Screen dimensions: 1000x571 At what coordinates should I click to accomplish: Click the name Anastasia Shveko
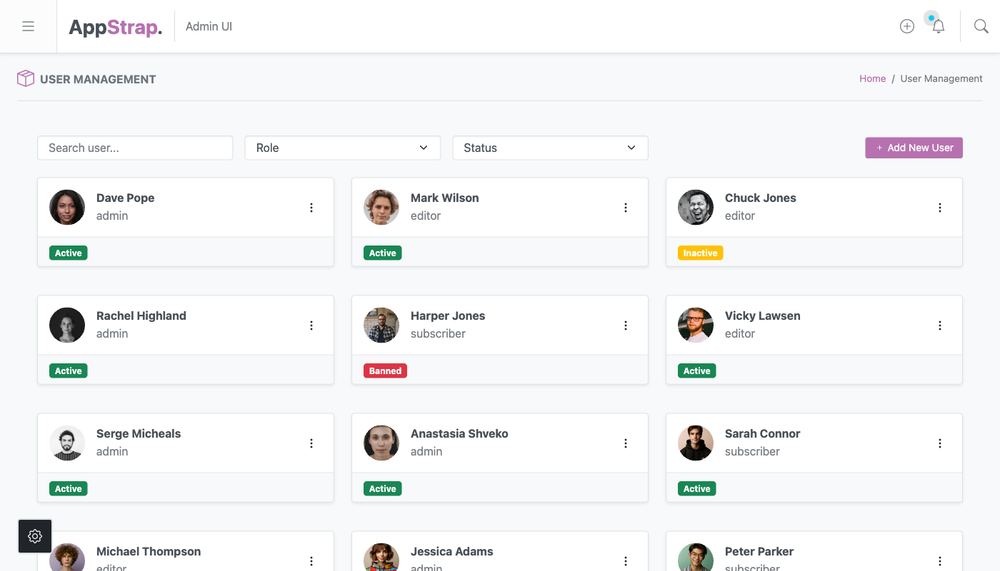459,434
